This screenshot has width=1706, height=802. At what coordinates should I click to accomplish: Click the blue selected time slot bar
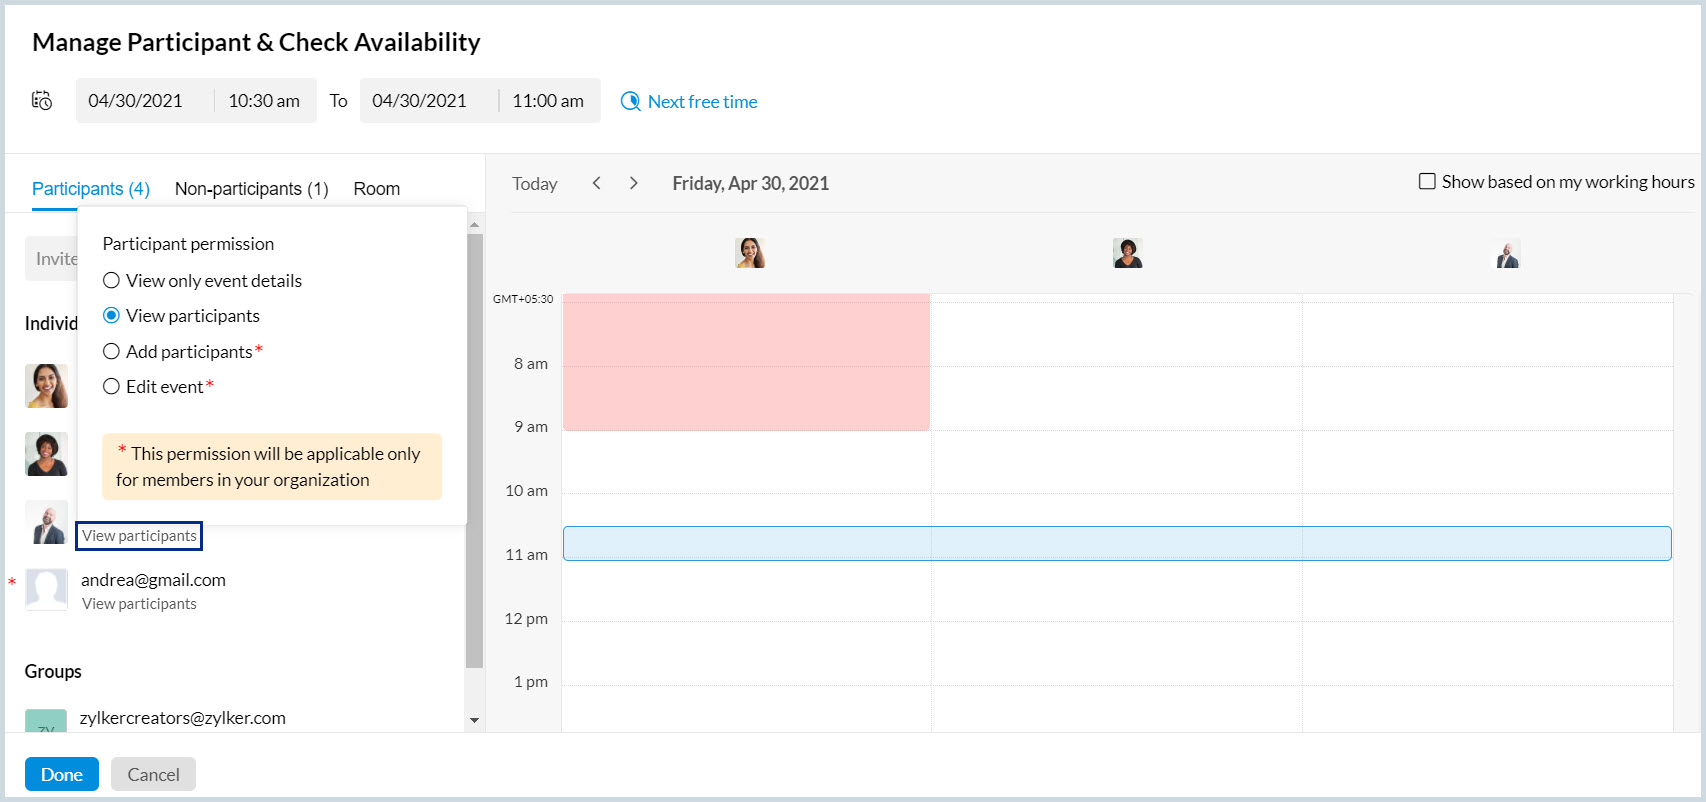[1116, 543]
